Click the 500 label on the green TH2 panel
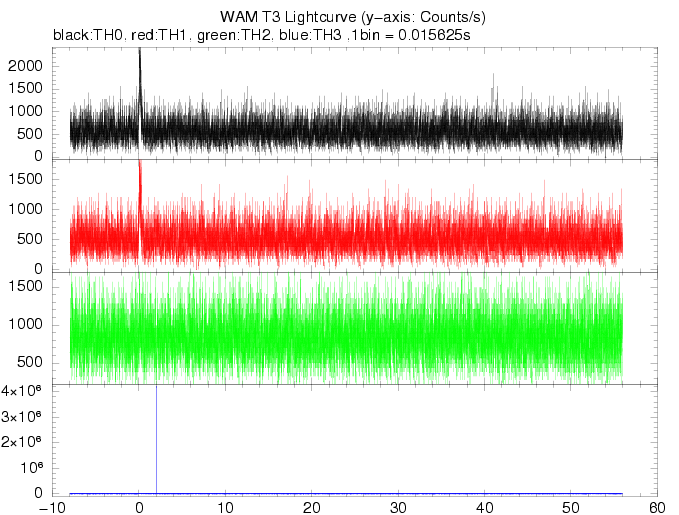The image size is (679, 515). coord(30,362)
